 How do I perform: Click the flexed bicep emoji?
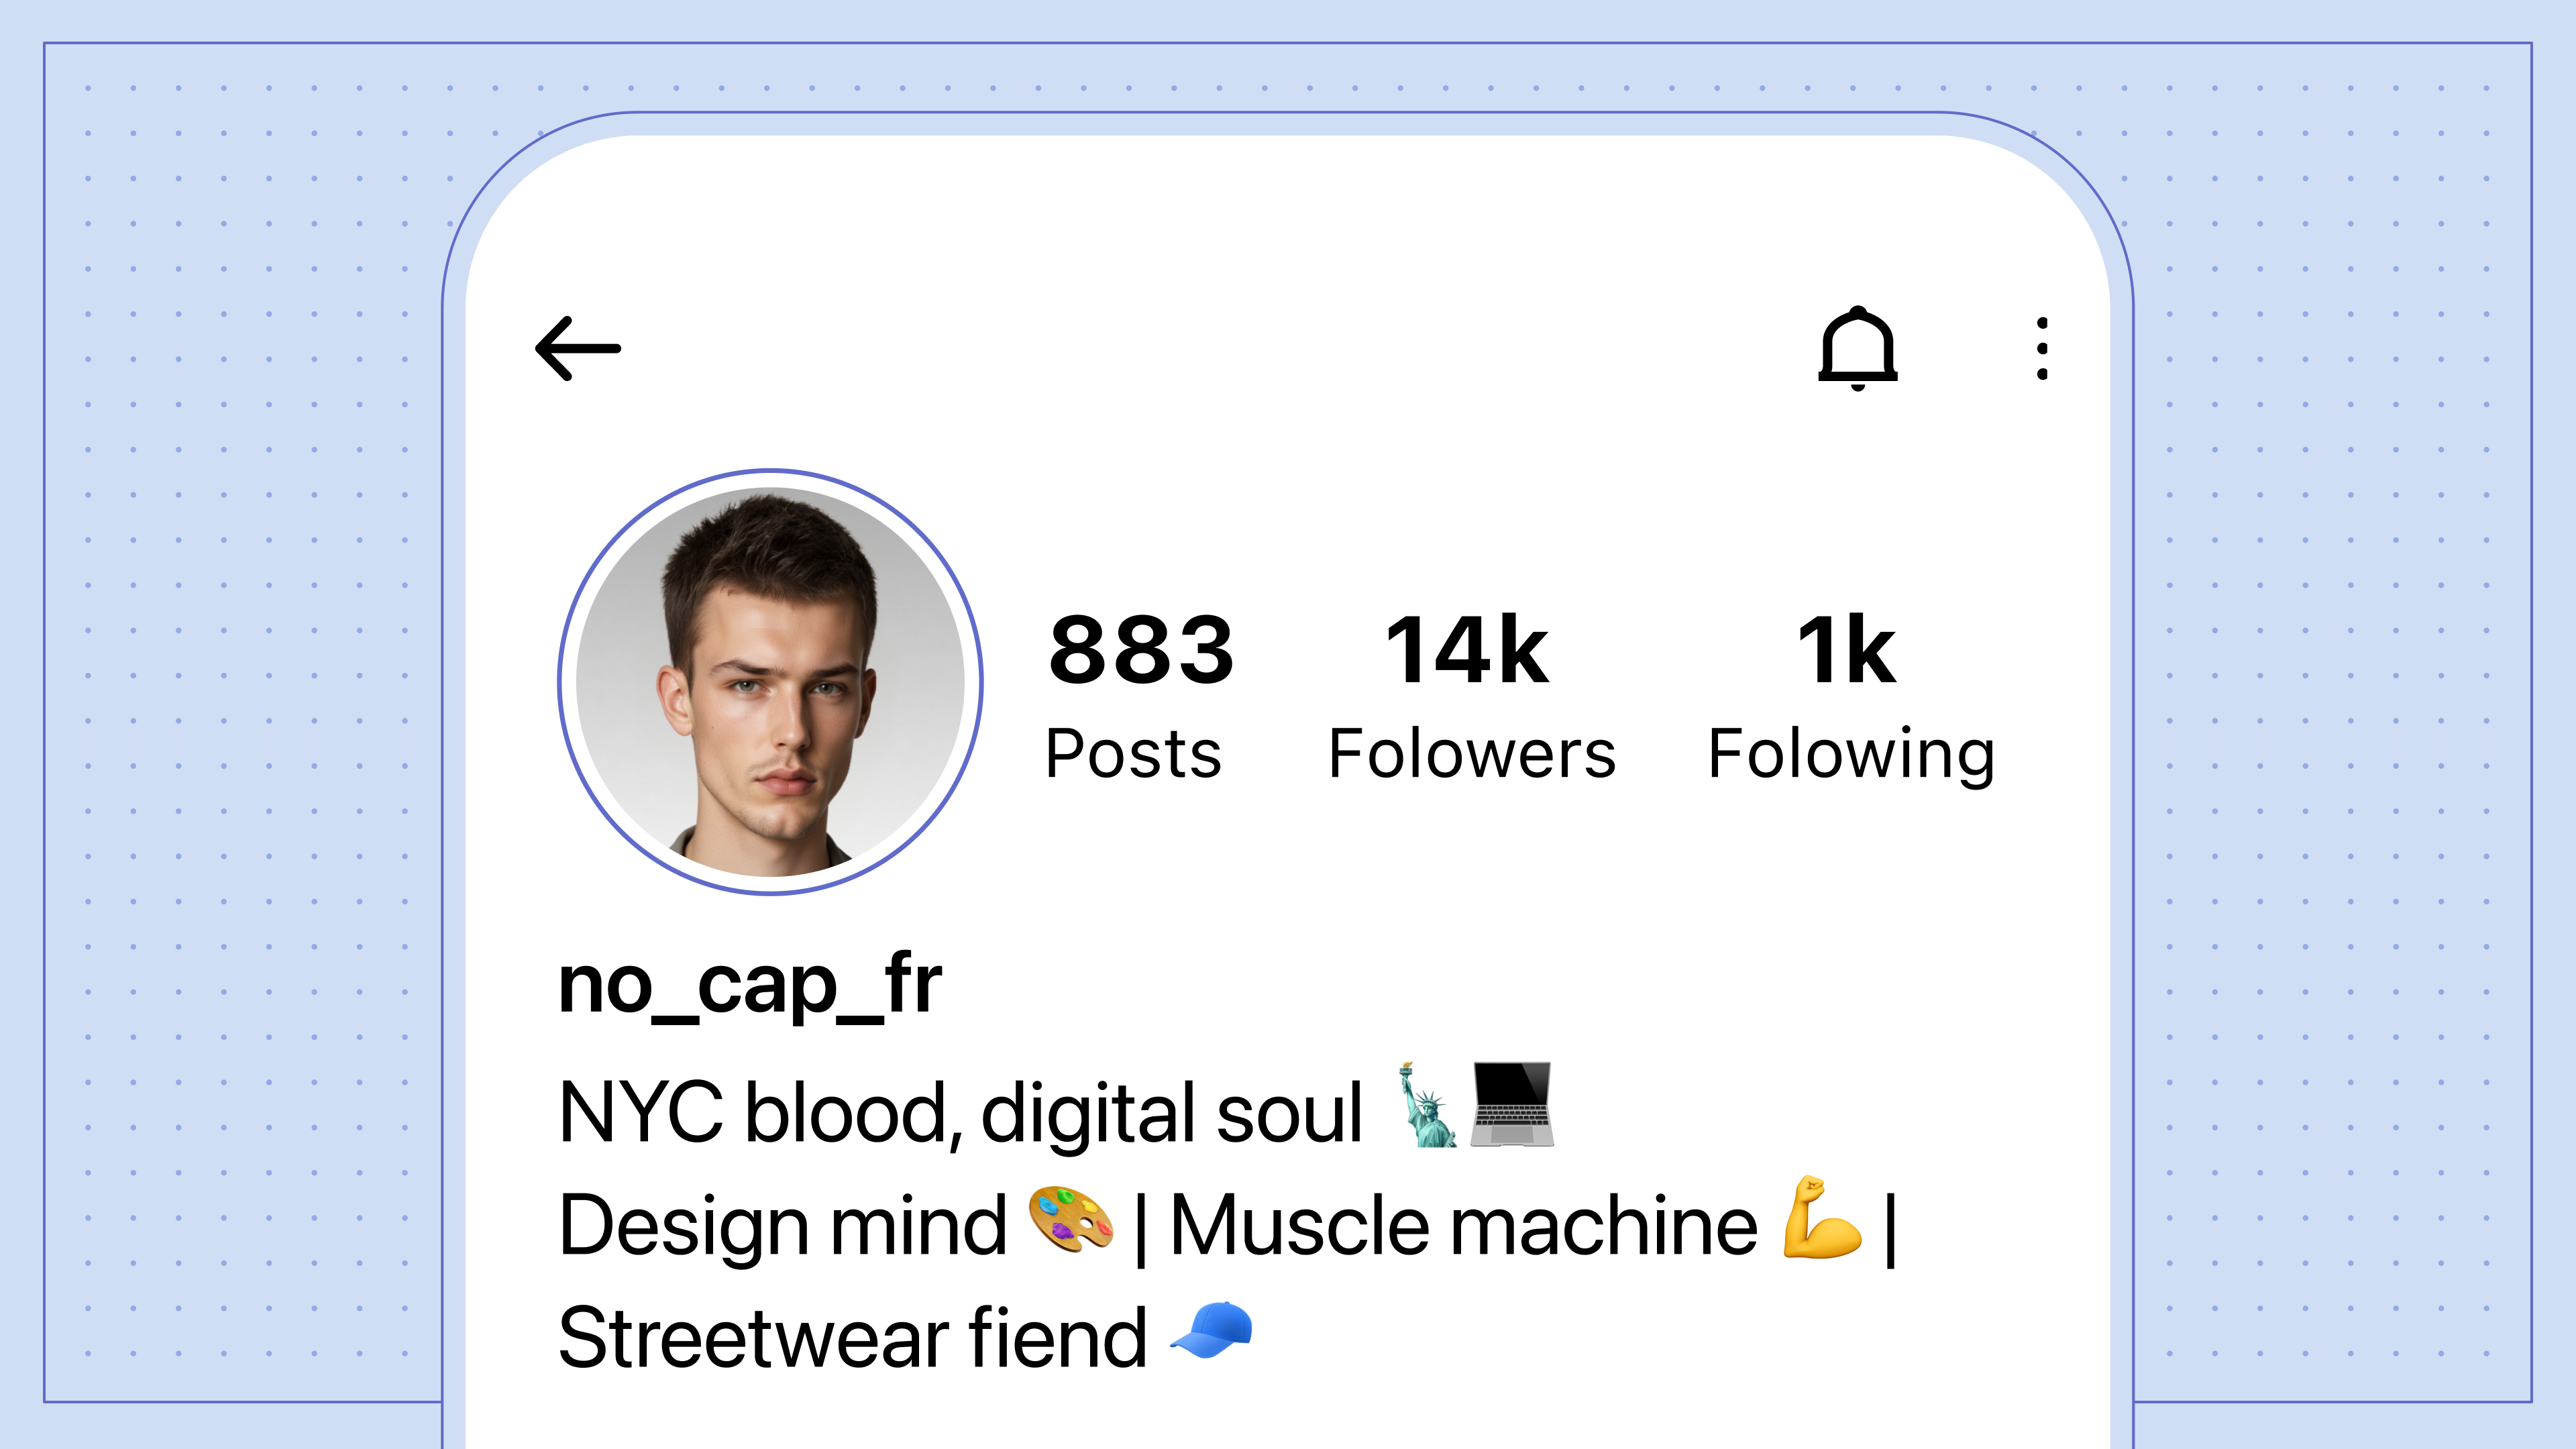coord(1822,1218)
